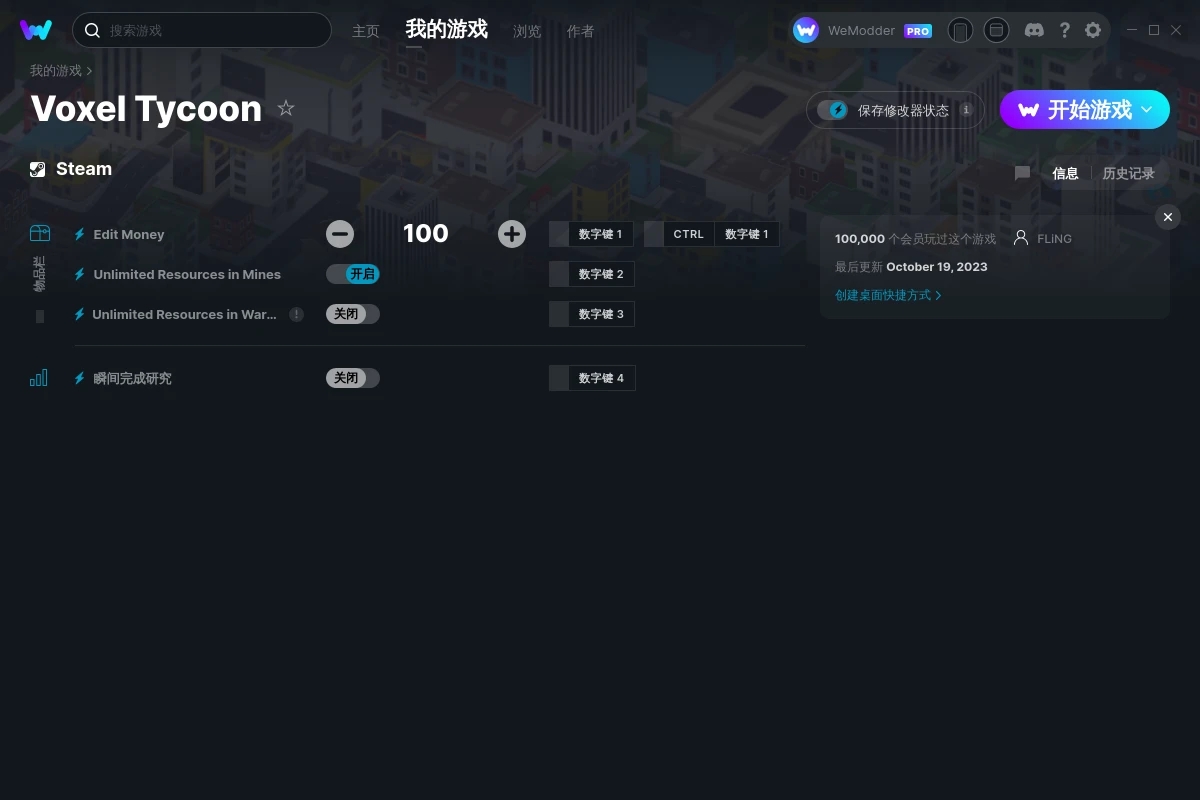
Task: Toggle the box left of 数字键 3 hotkey
Action: [559, 314]
